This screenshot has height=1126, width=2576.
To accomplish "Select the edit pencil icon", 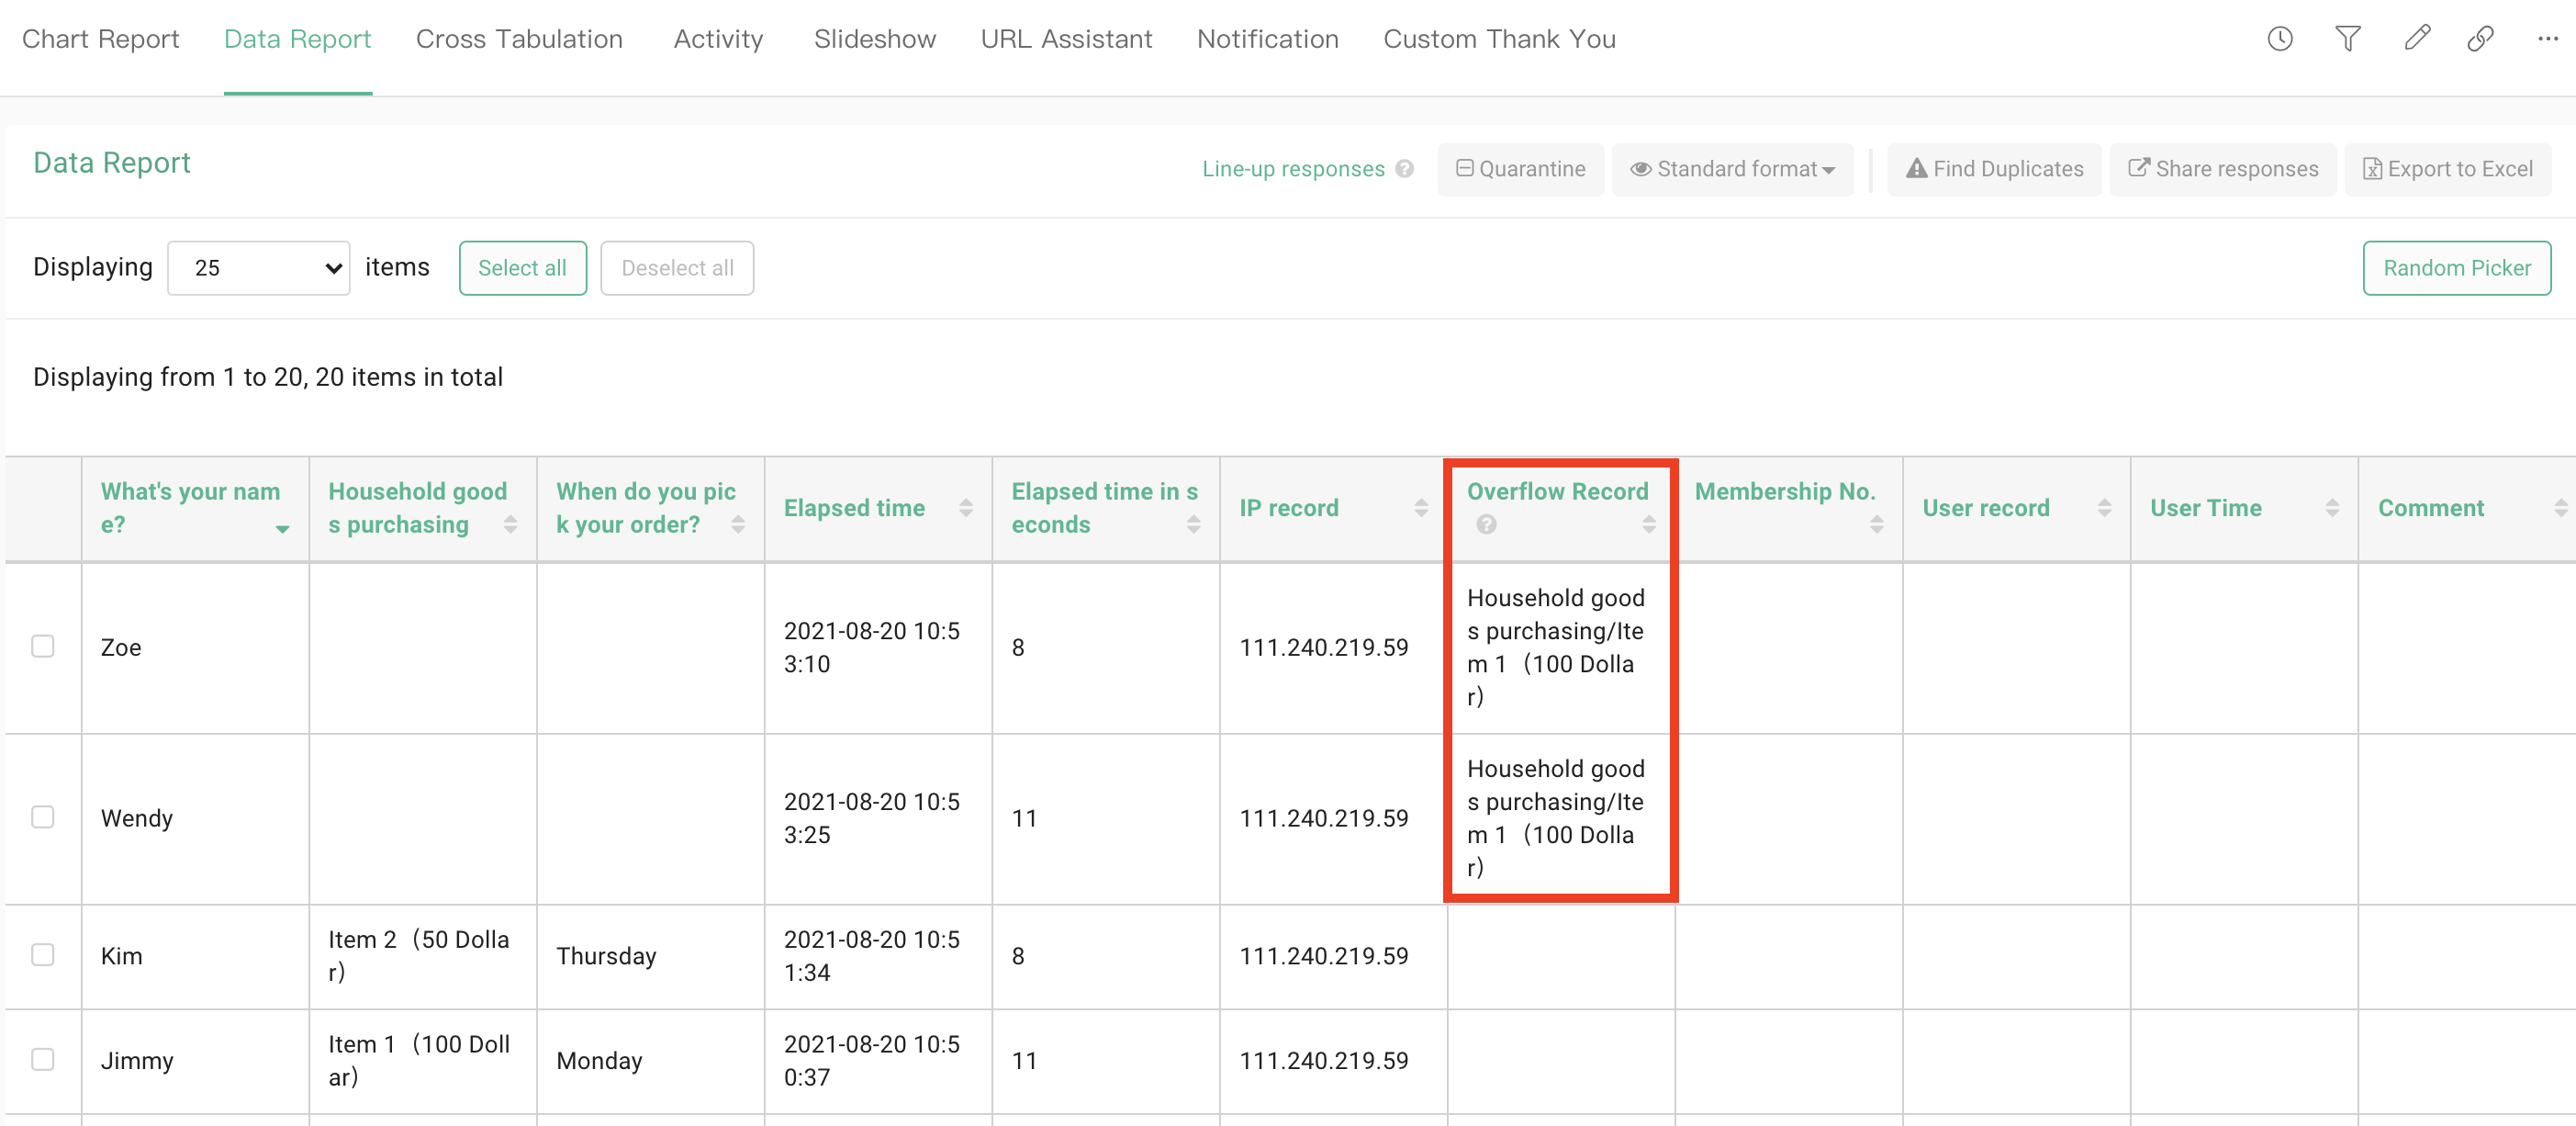I will tap(2417, 38).
